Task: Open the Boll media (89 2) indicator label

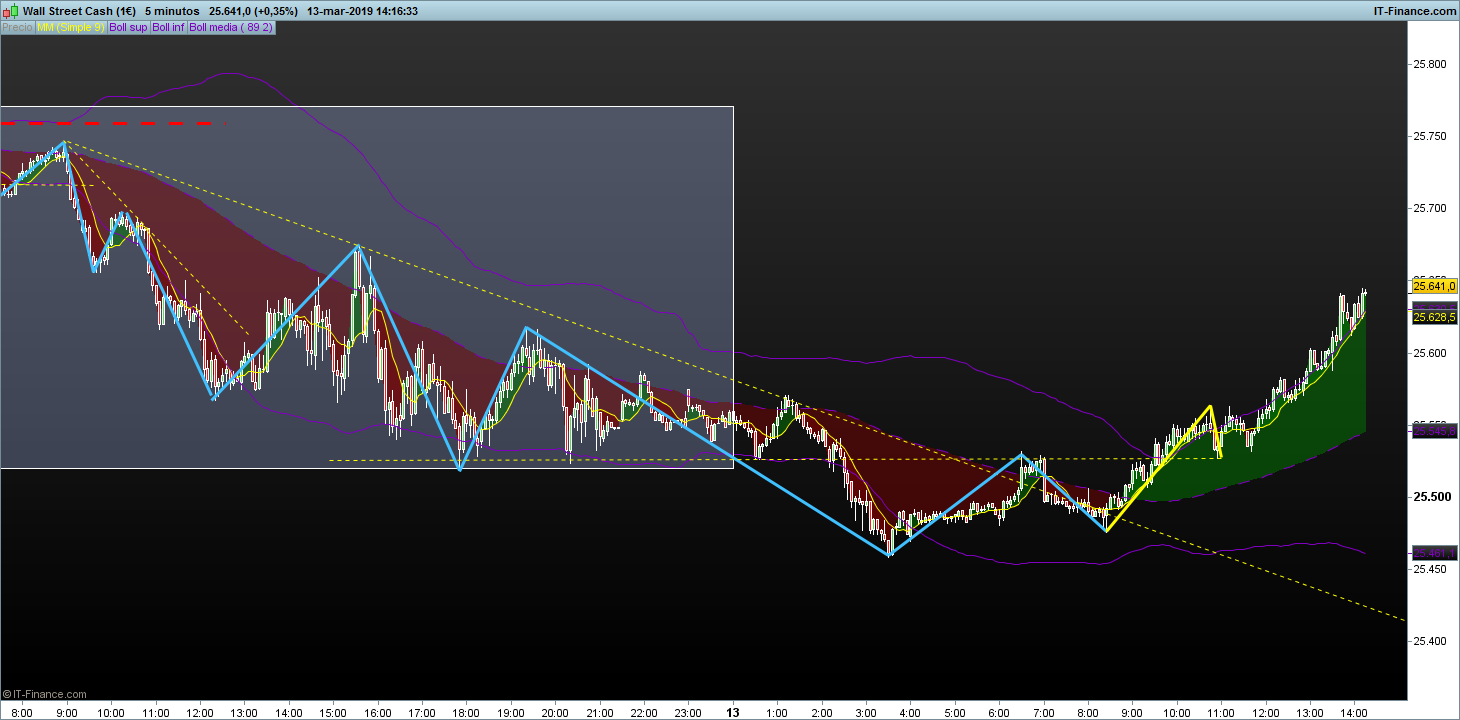Action: click(x=231, y=28)
